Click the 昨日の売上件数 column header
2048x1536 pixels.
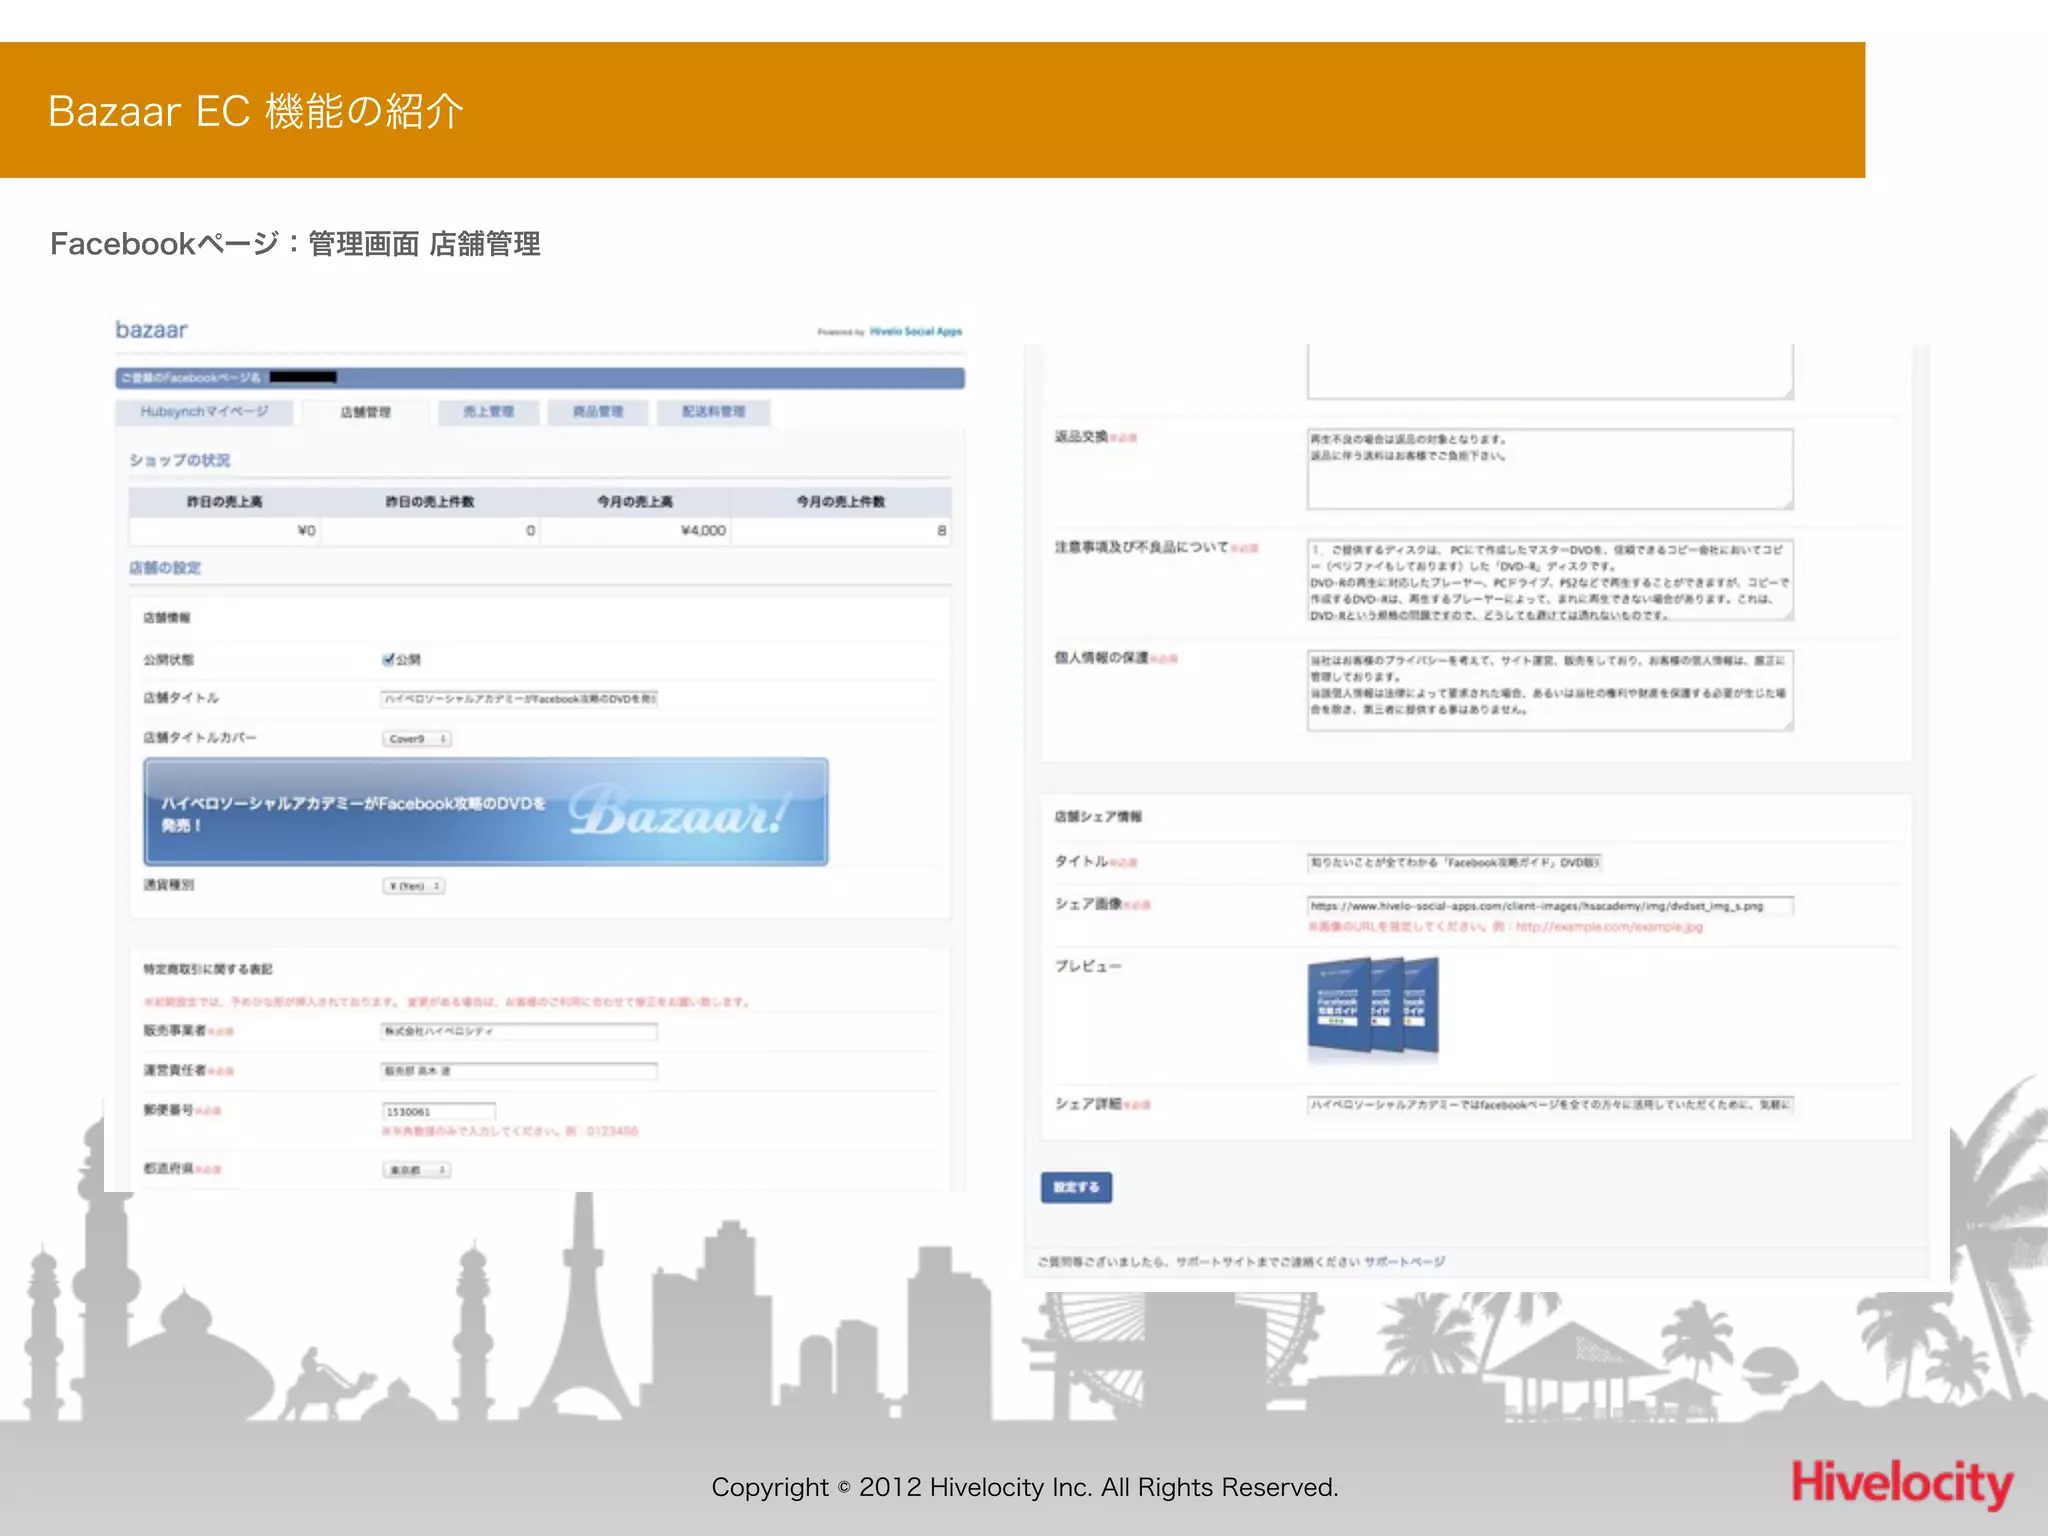[430, 501]
